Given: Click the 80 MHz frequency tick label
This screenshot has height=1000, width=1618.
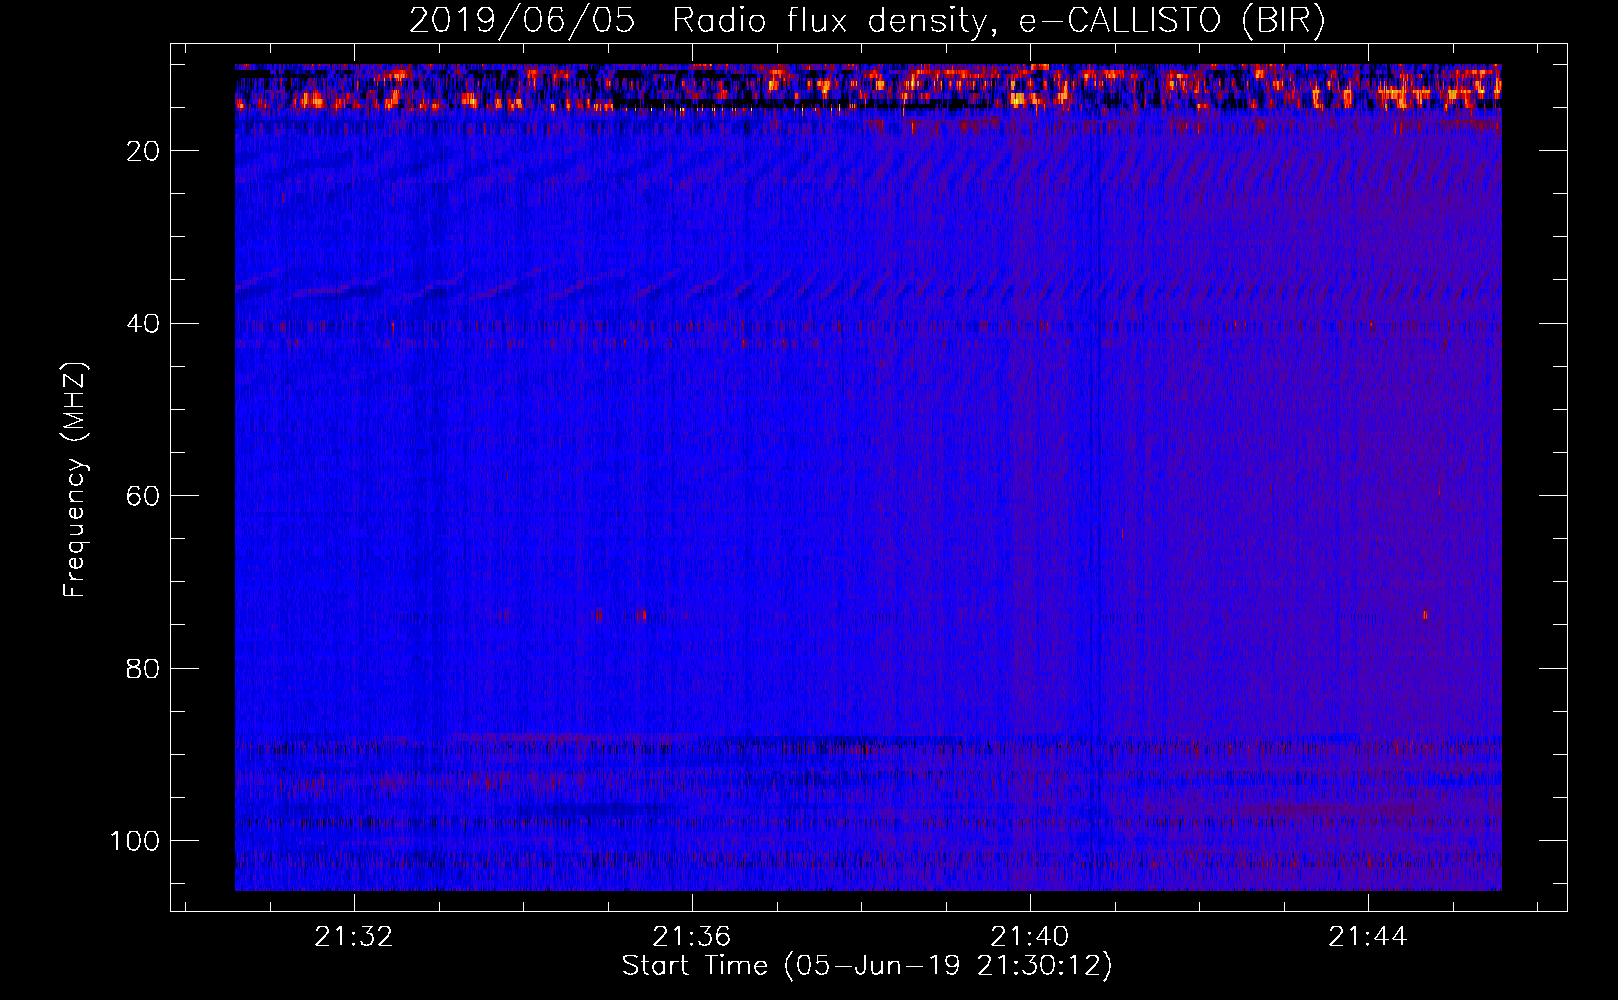Looking at the screenshot, I should point(143,669).
